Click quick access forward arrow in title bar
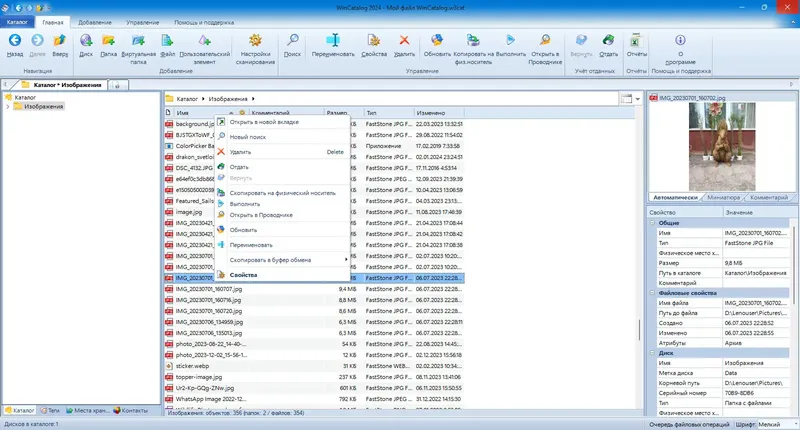Image resolution: width=800 pixels, height=430 pixels. [29, 8]
